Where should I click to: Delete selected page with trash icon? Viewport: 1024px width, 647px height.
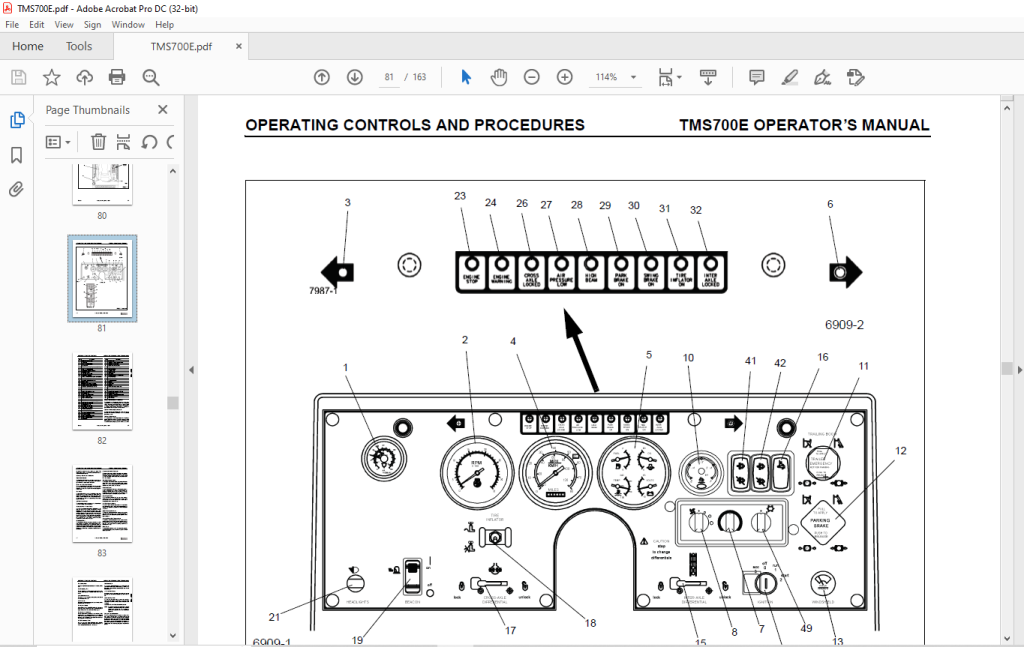98,142
